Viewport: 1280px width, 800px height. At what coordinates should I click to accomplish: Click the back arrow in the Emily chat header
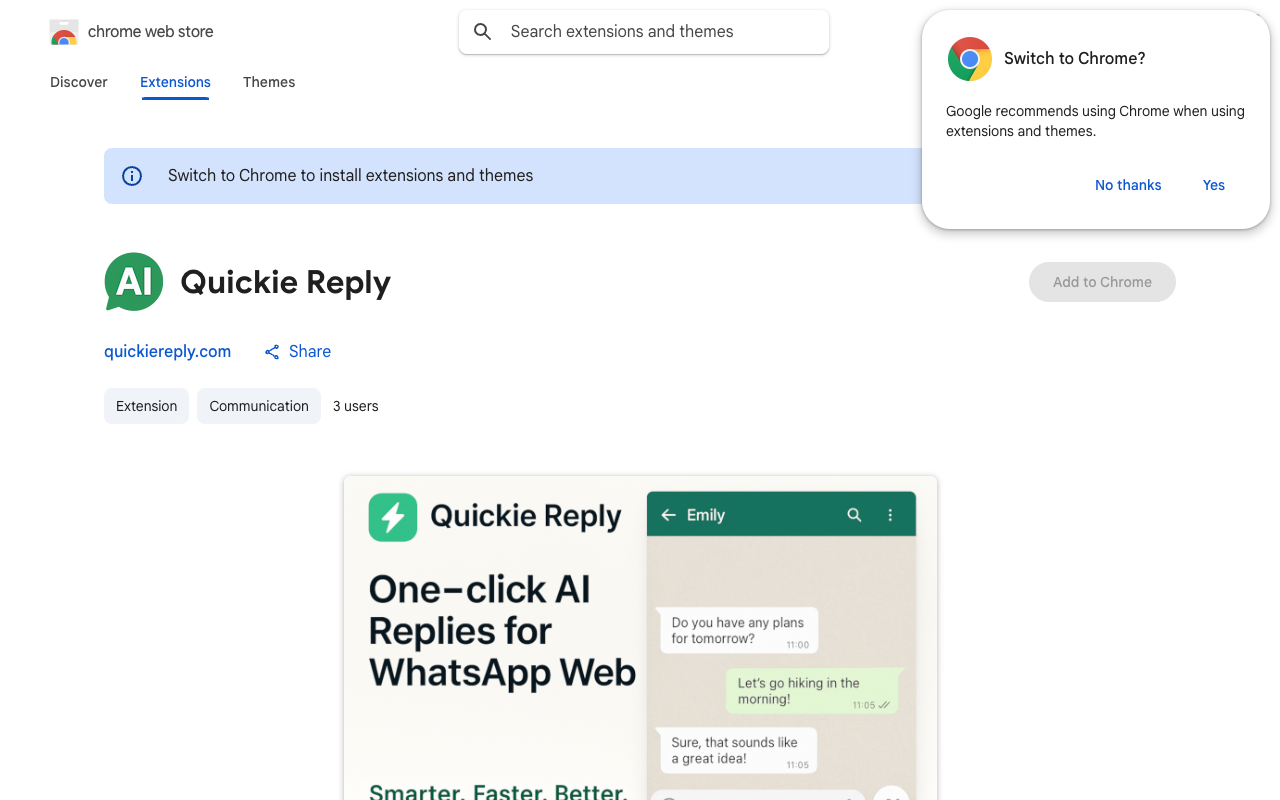668,514
